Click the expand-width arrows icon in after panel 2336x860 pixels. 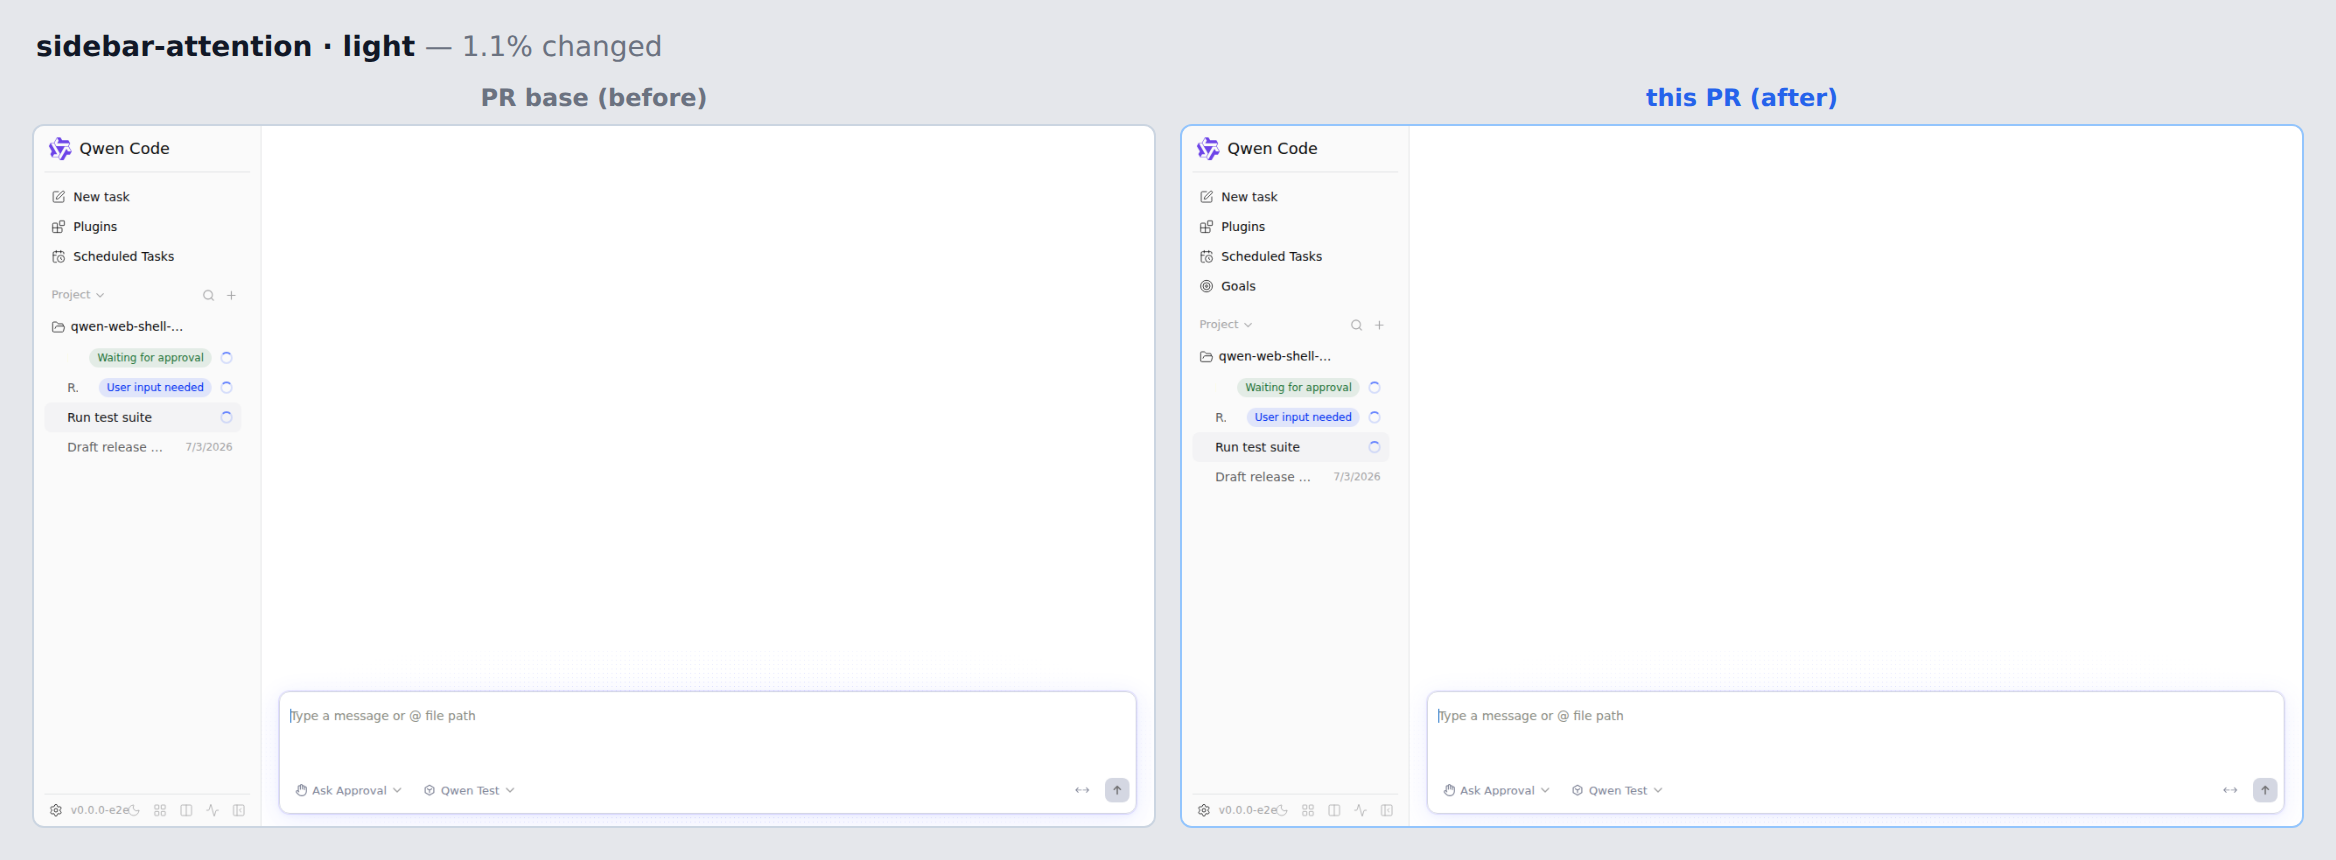(2230, 791)
